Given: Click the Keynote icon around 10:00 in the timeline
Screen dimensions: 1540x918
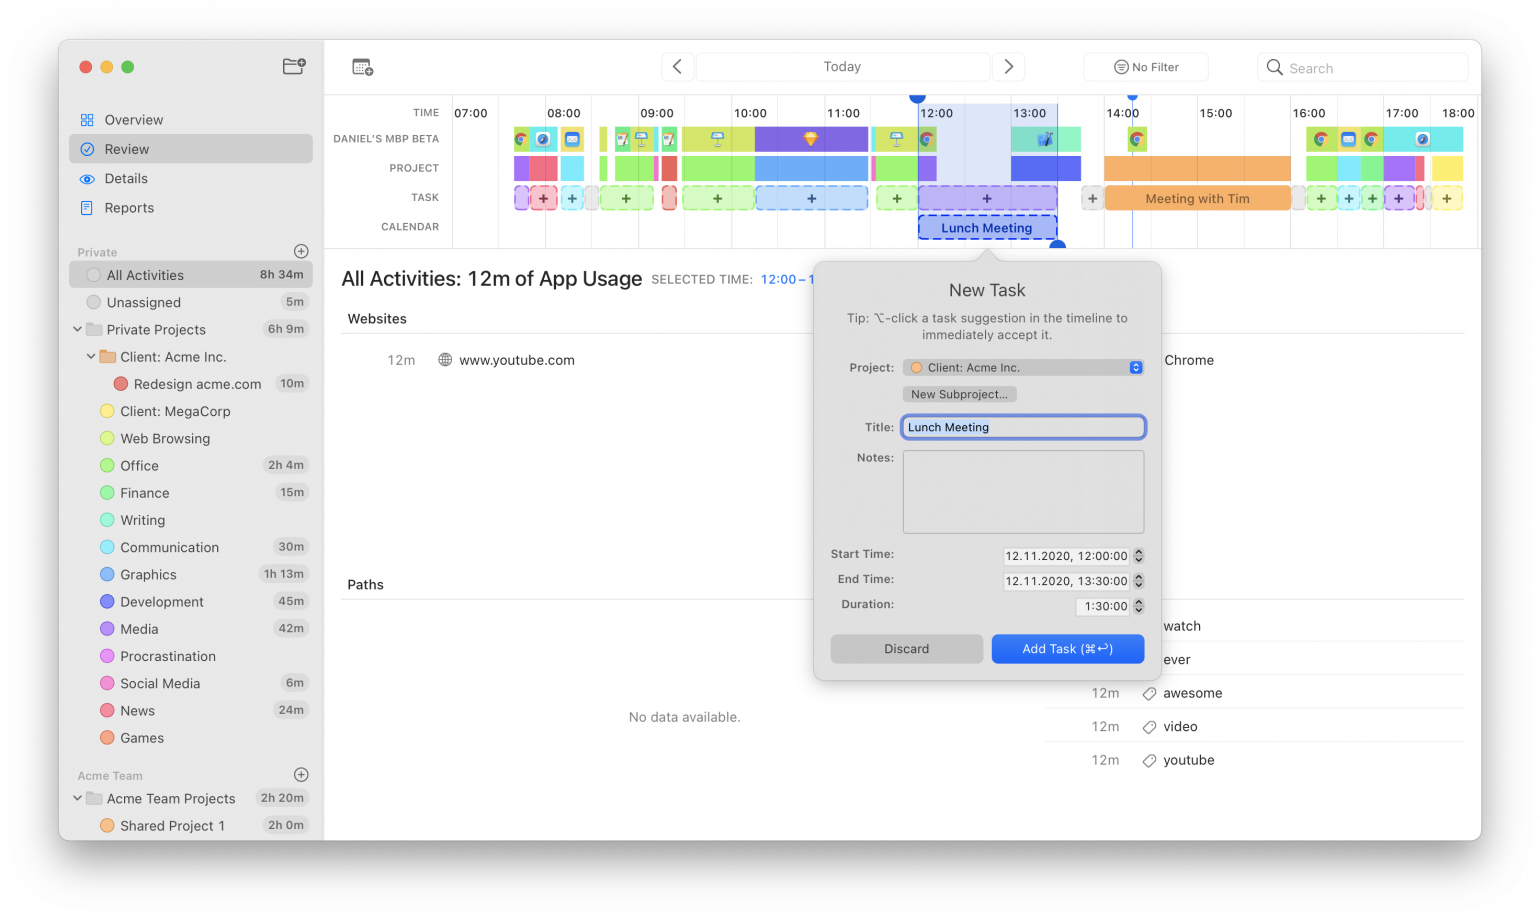Looking at the screenshot, I should 718,140.
